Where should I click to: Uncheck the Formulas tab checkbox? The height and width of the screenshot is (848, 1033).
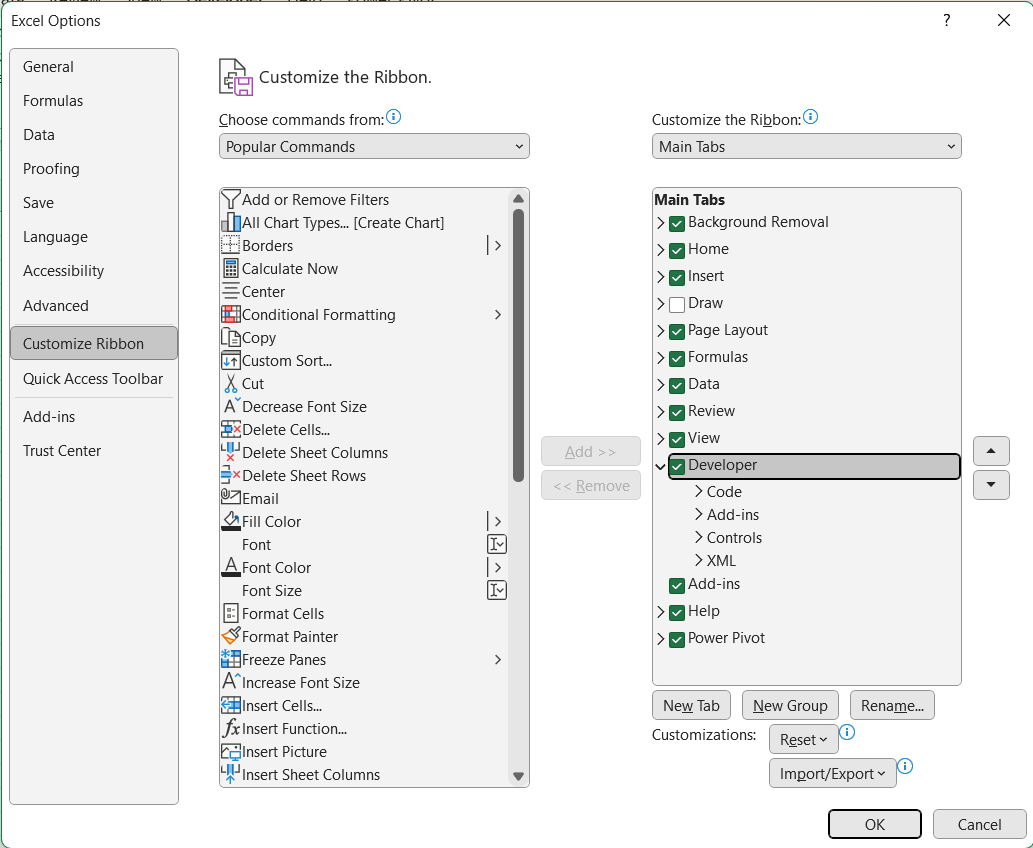click(x=677, y=358)
